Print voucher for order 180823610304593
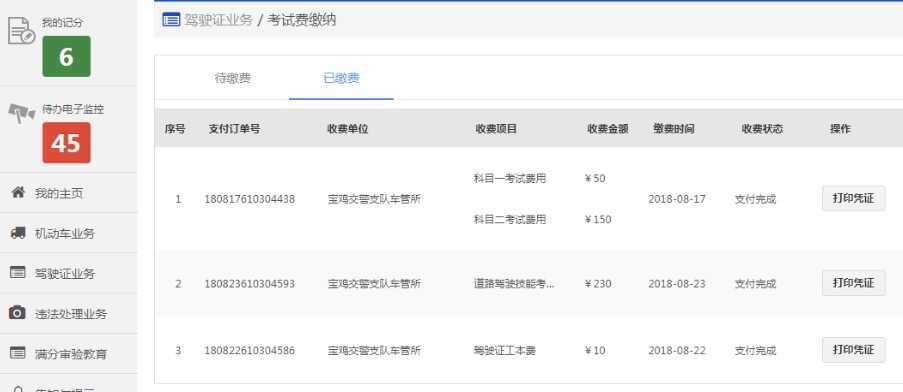The height and width of the screenshot is (392, 903). tap(853, 283)
